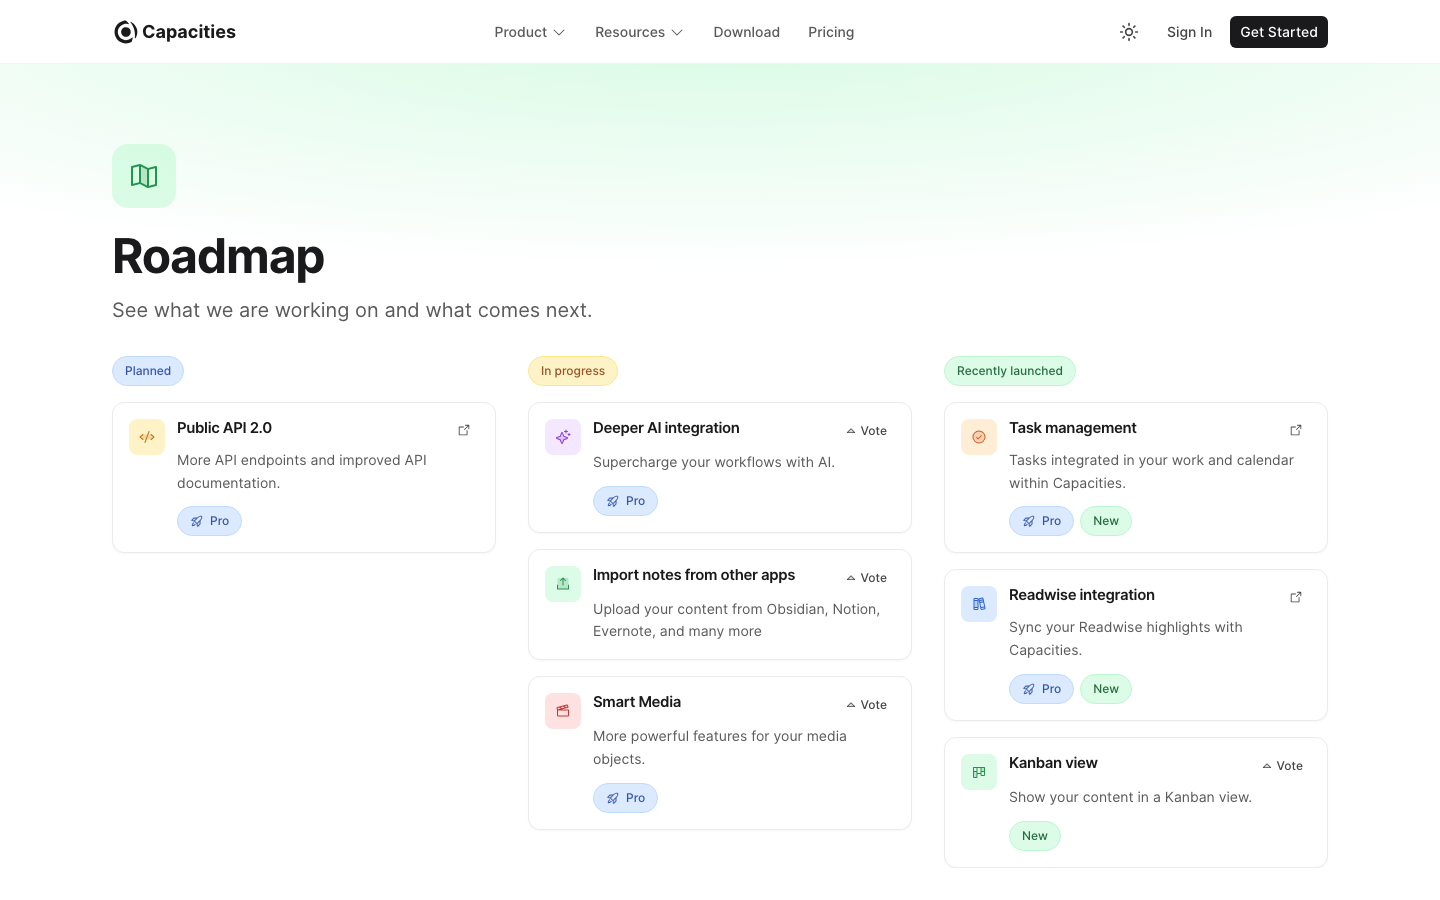Click the Import notes from other apps title
1440x900 pixels.
(x=694, y=575)
